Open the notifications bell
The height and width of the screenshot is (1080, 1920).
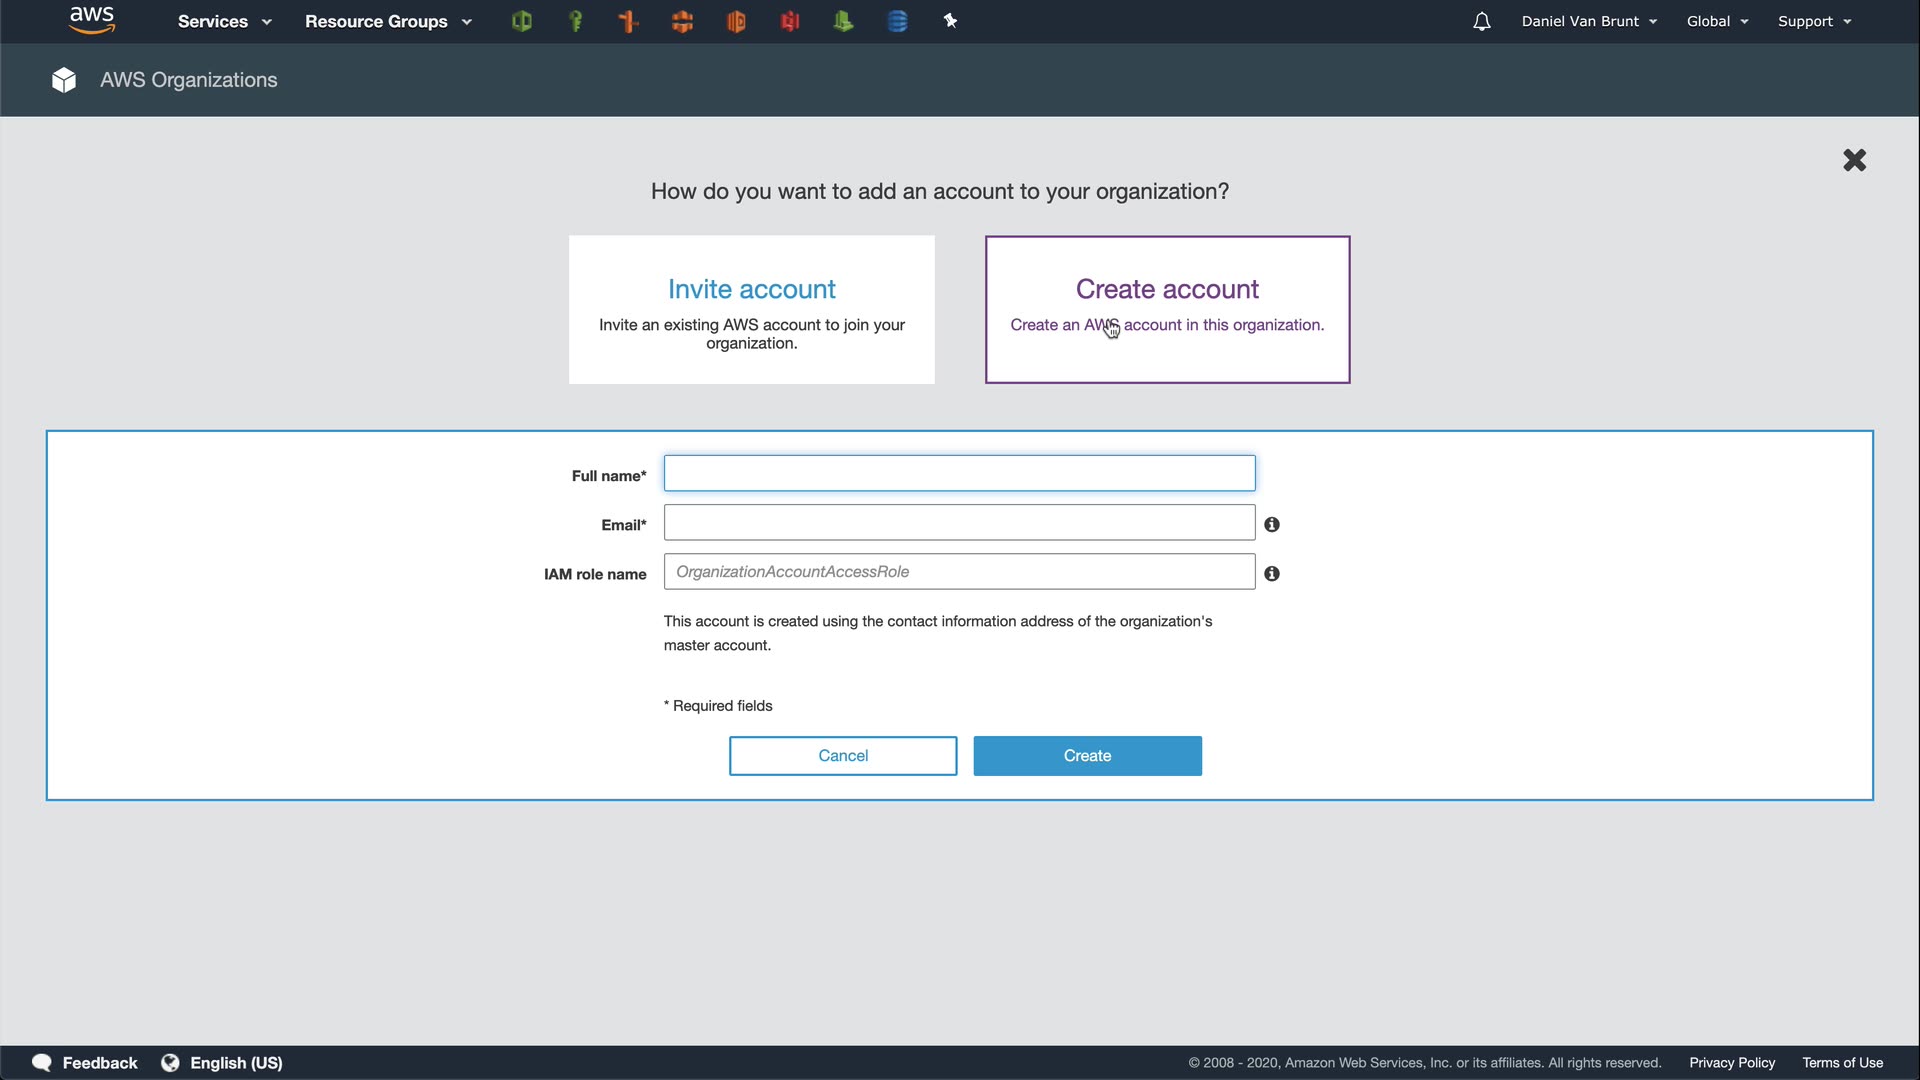coord(1481,21)
